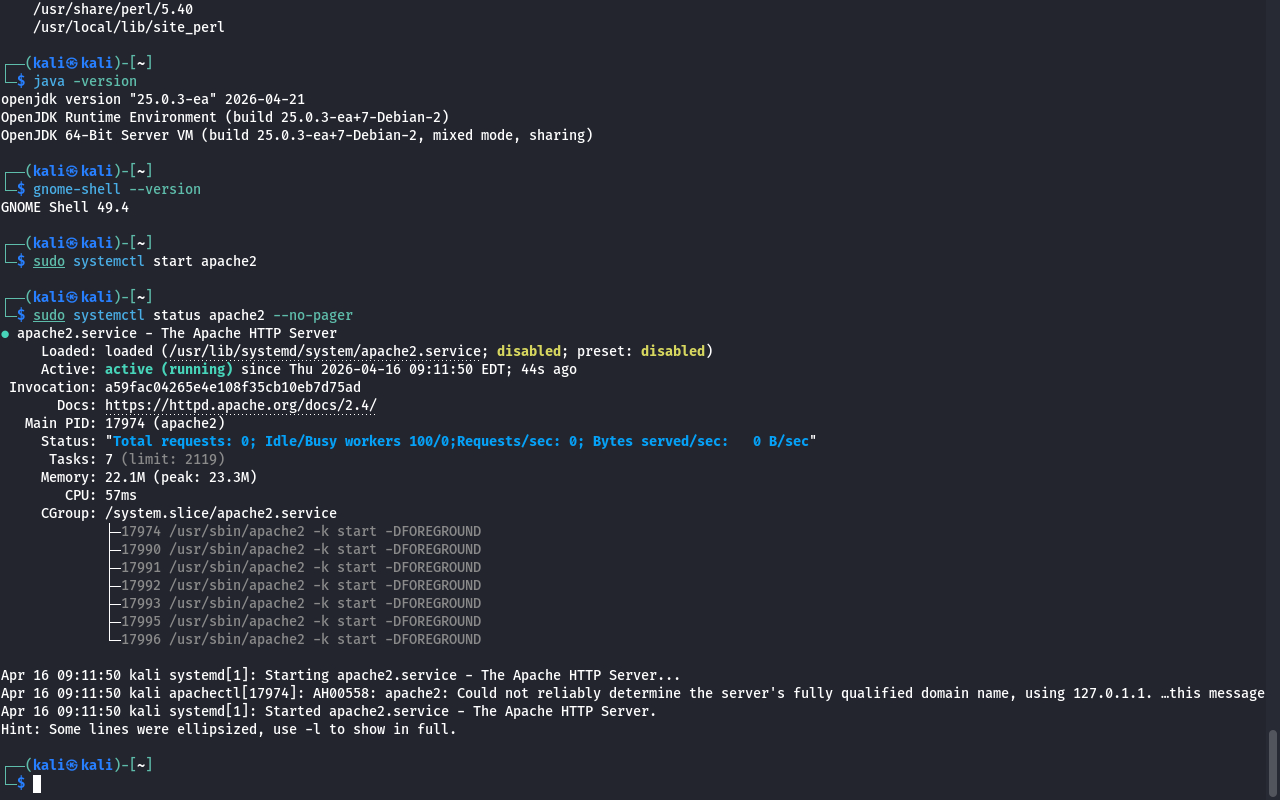This screenshot has width=1280, height=800.
Task: Click the "GNOME Shell 49.4" output line
Action: (x=65, y=207)
